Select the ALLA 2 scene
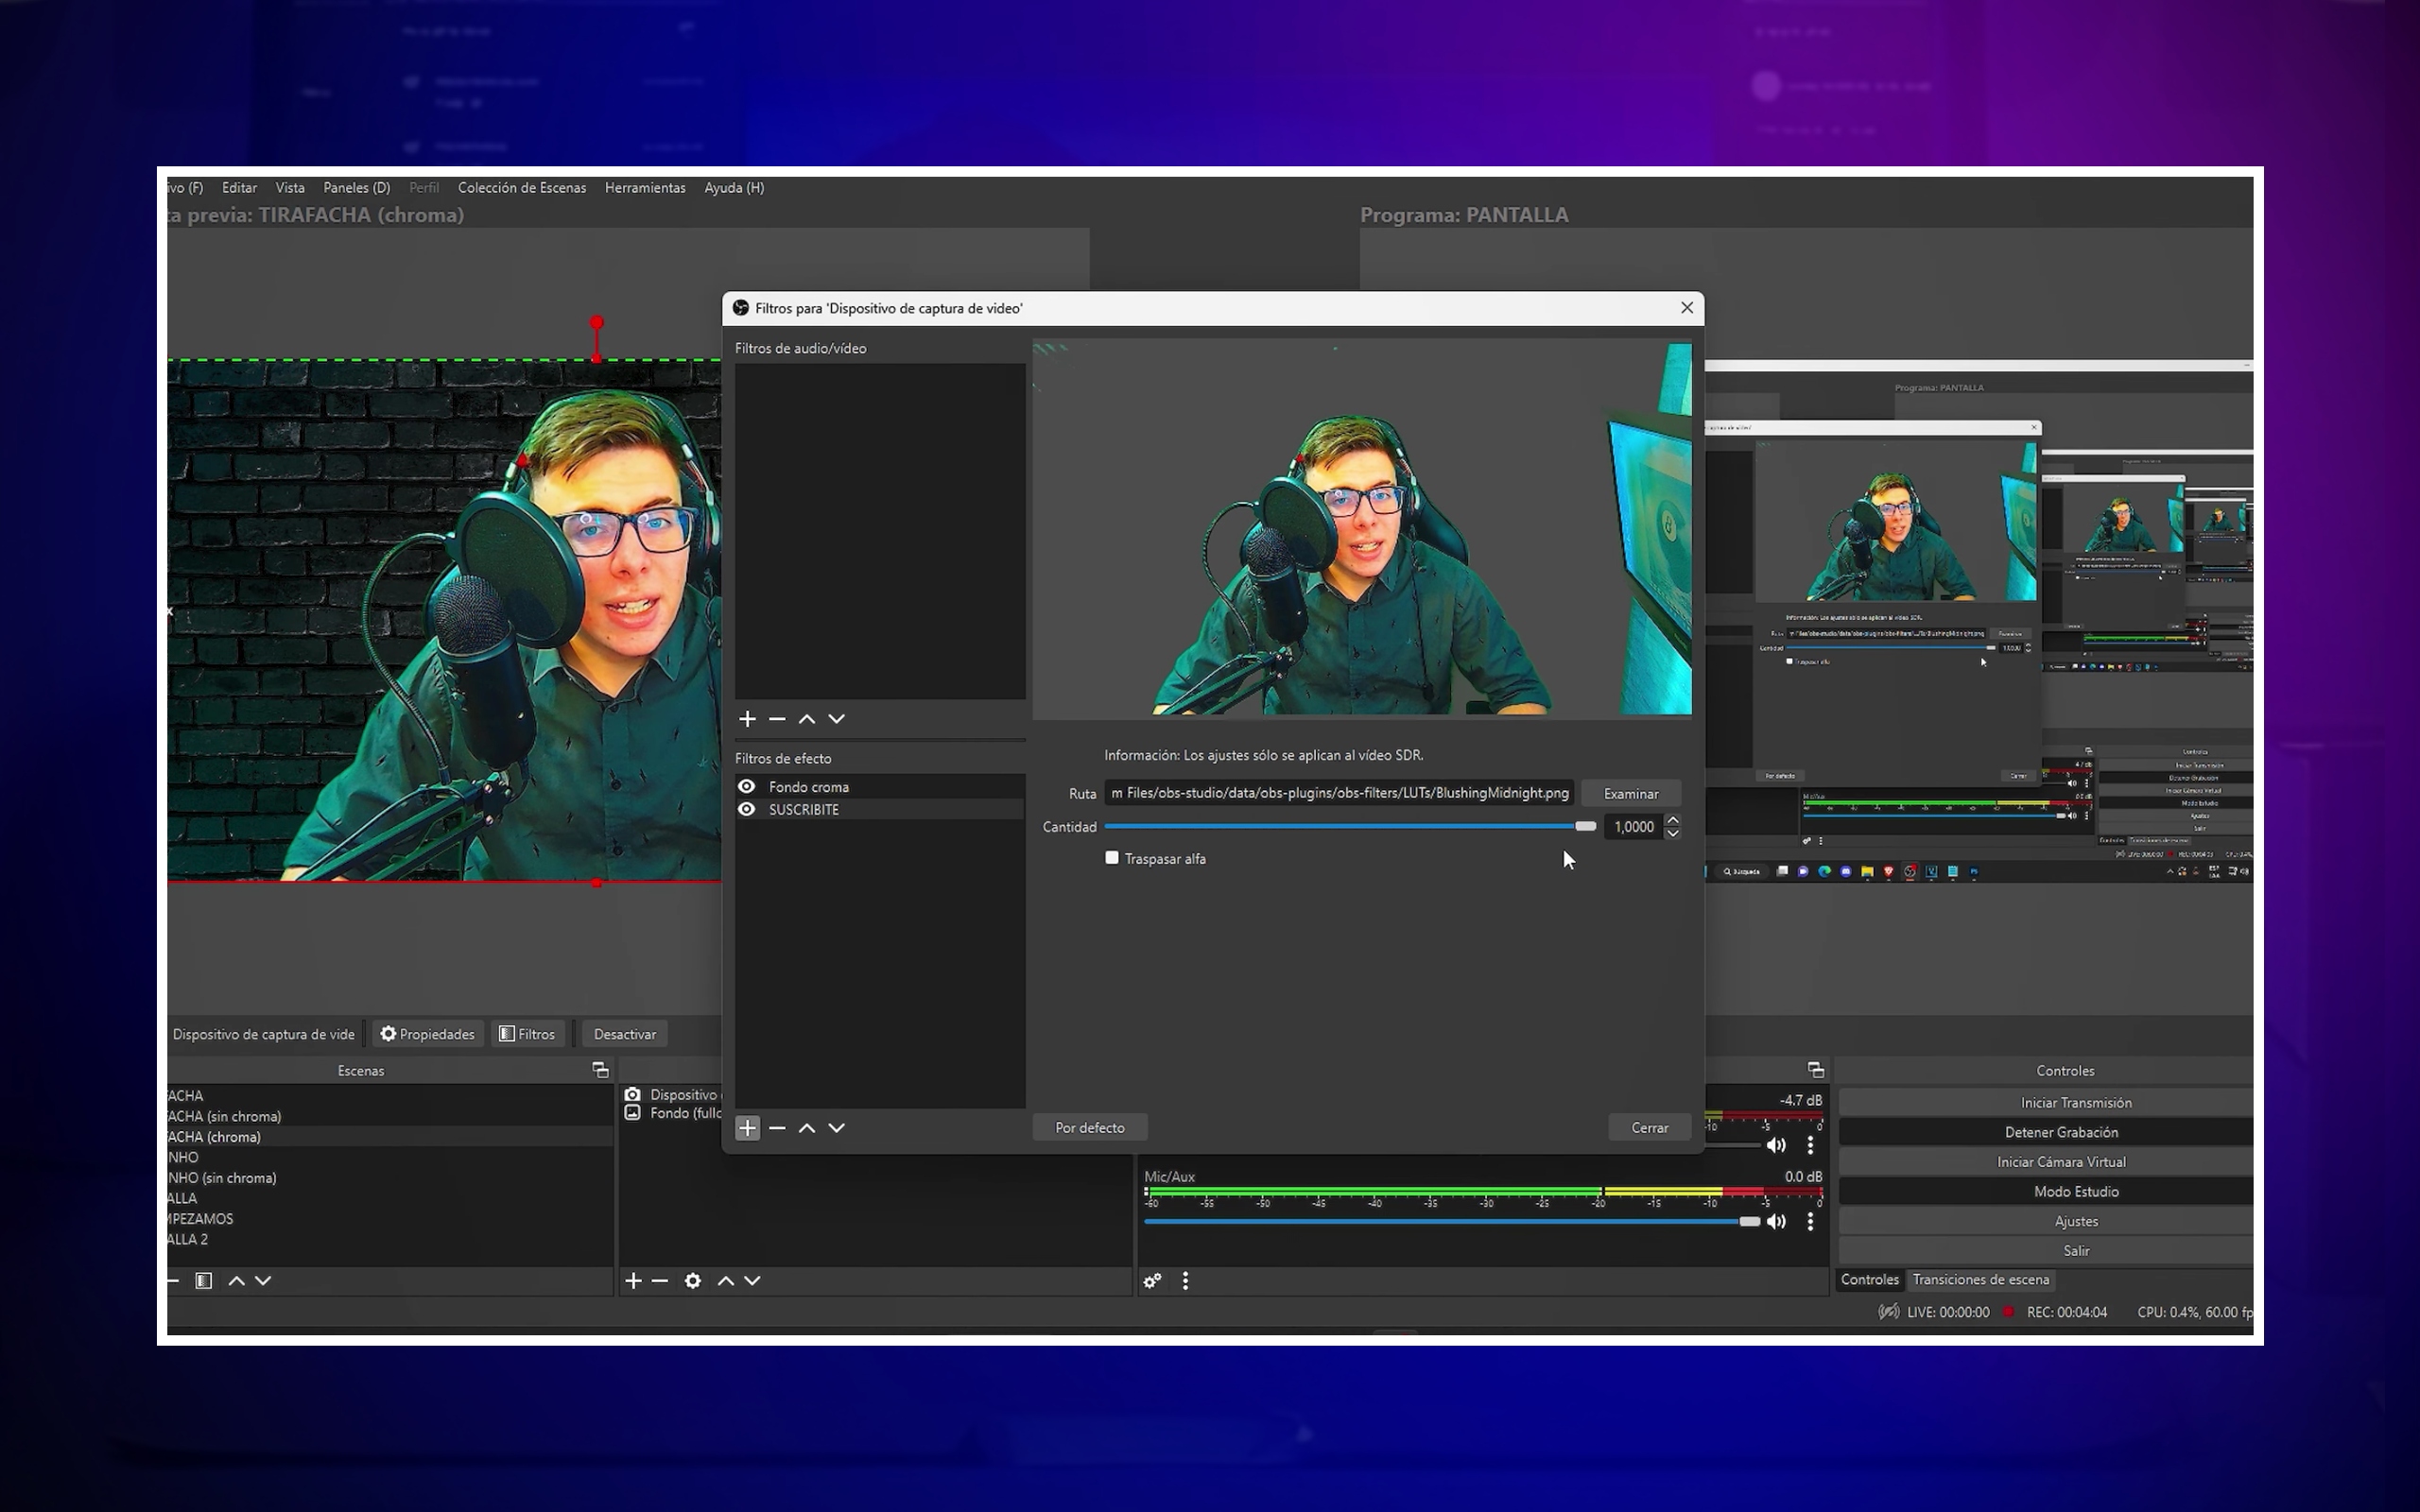Viewport: 2420px width, 1512px height. [x=390, y=1239]
